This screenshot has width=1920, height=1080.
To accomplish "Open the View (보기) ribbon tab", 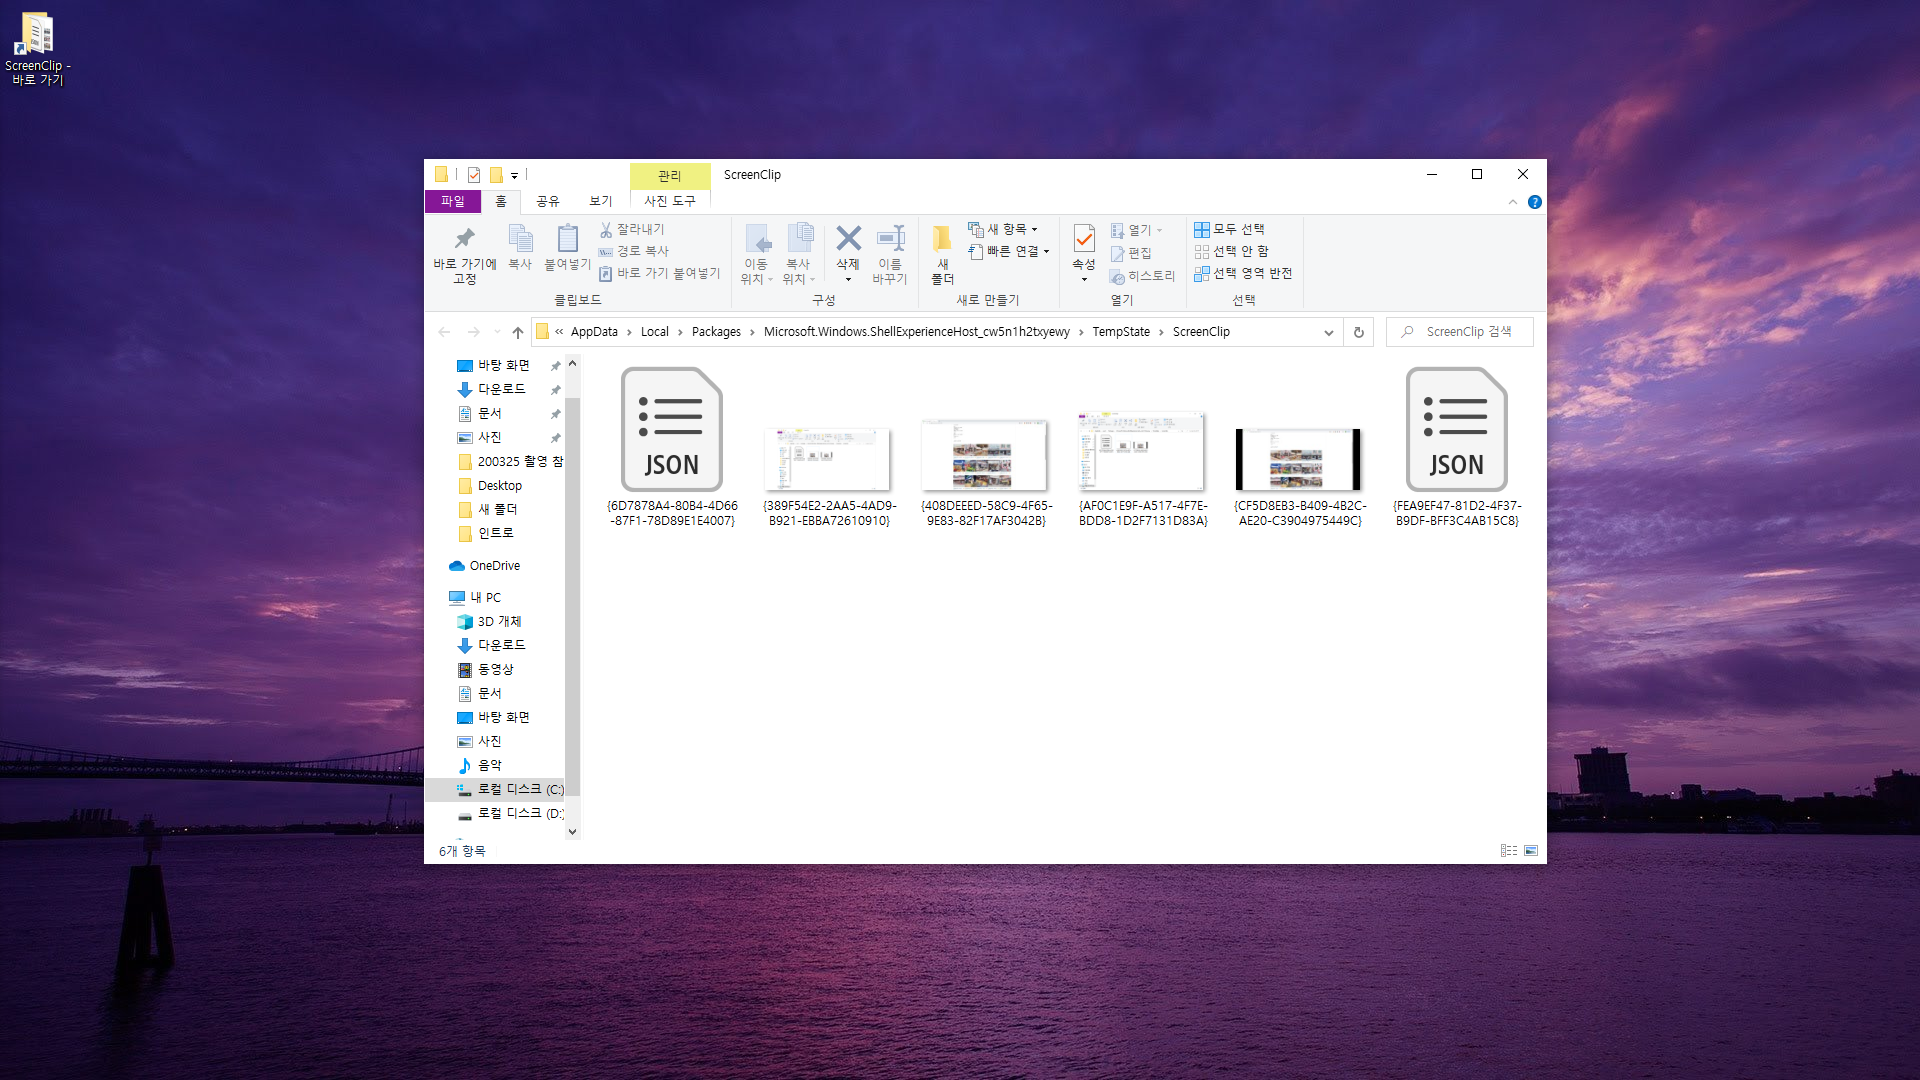I will [x=600, y=201].
